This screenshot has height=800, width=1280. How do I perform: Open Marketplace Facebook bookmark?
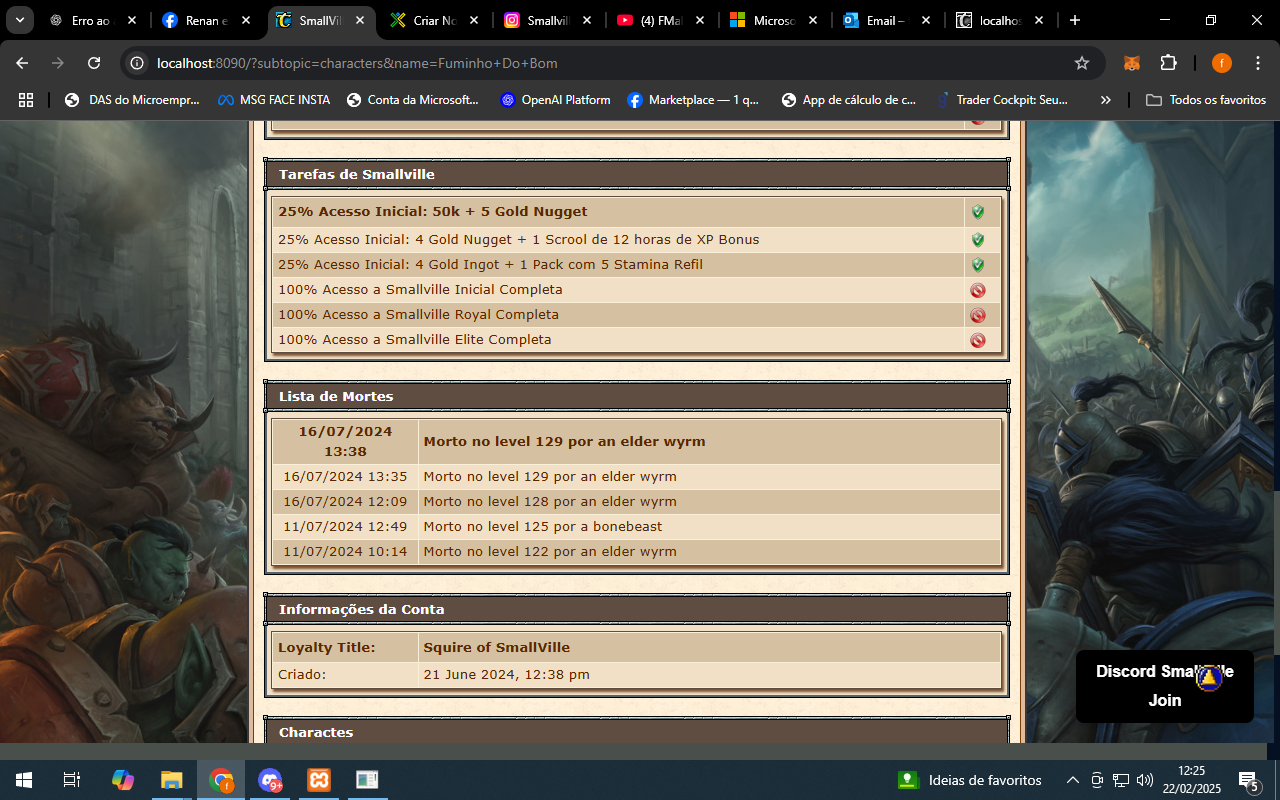tap(693, 100)
